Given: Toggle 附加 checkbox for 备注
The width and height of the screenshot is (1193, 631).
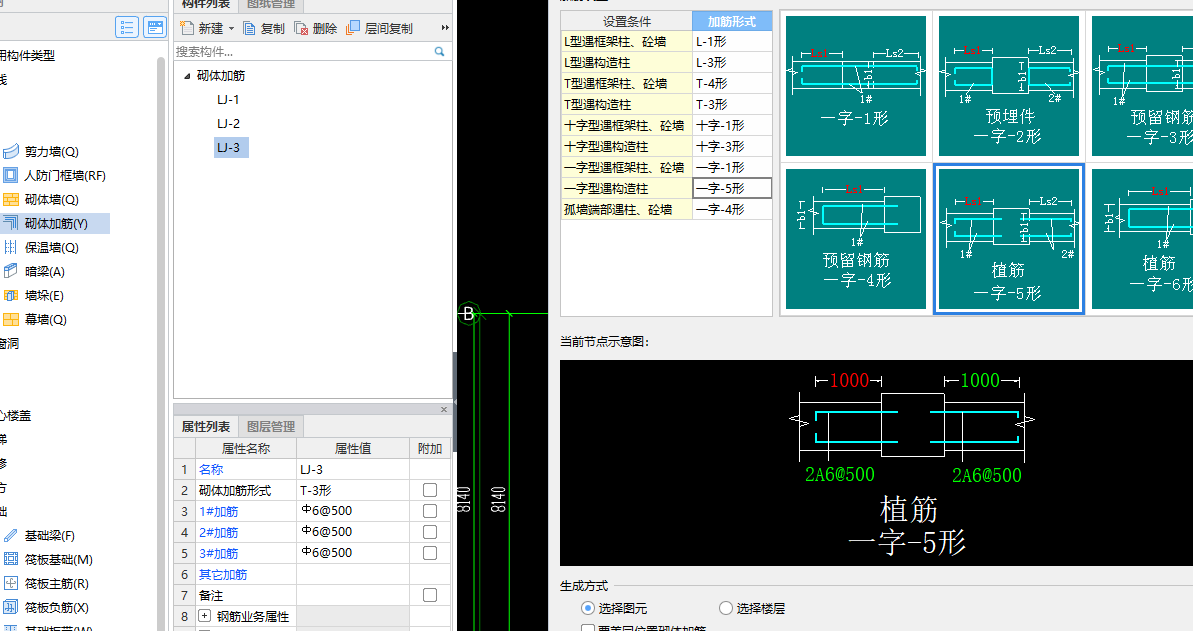Looking at the screenshot, I should click(430, 594).
